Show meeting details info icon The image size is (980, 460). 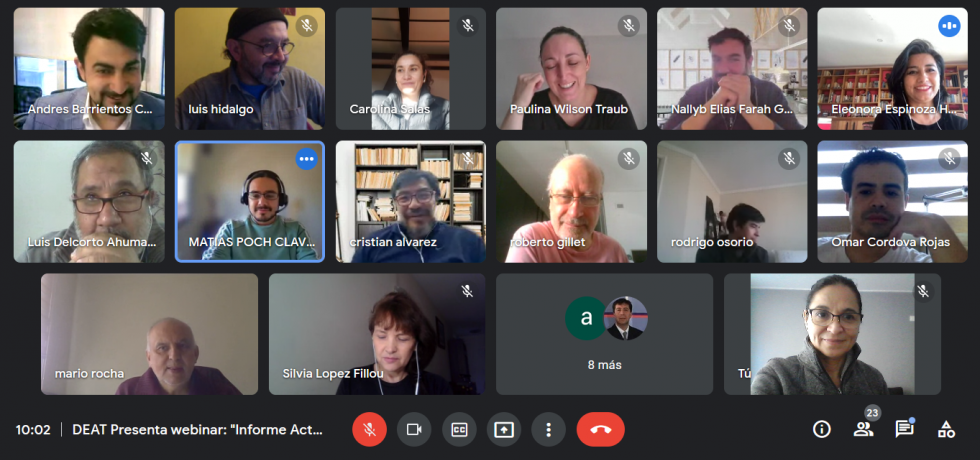pos(821,429)
